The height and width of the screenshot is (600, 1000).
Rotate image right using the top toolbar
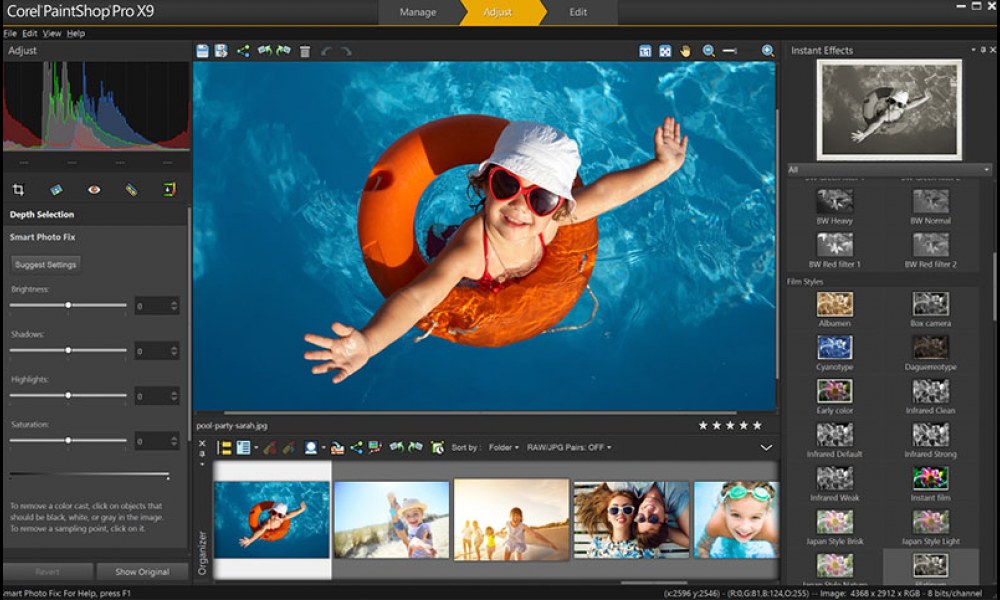coord(283,50)
